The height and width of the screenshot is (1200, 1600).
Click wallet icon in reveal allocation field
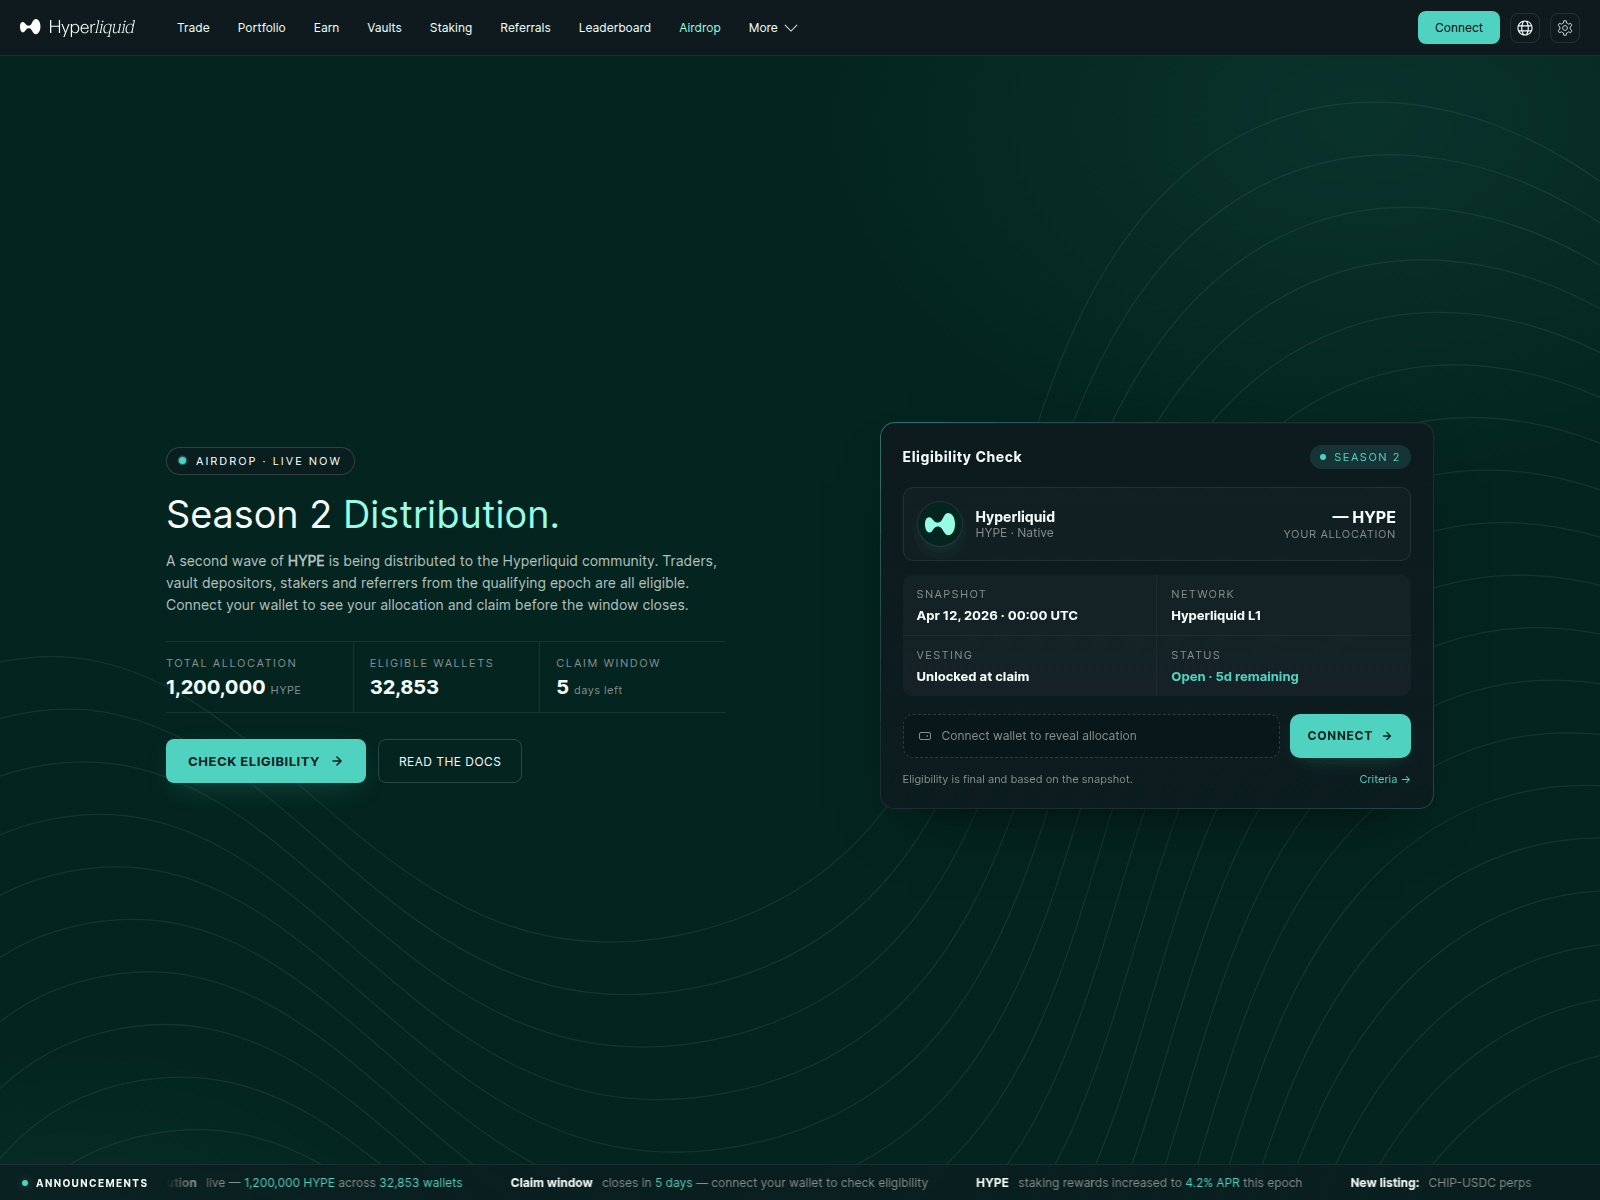click(925, 736)
